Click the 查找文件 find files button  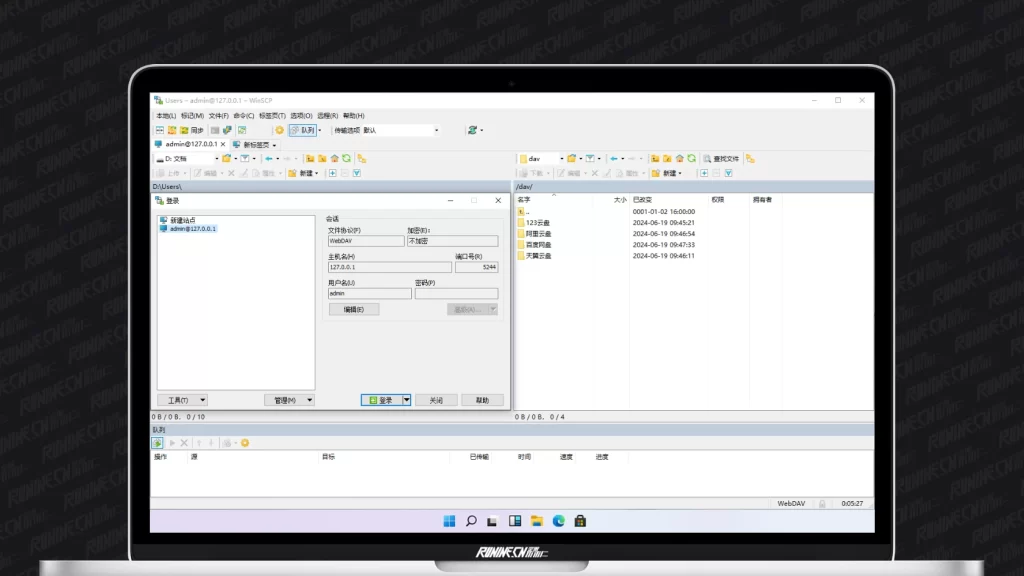pyautogui.click(x=721, y=158)
